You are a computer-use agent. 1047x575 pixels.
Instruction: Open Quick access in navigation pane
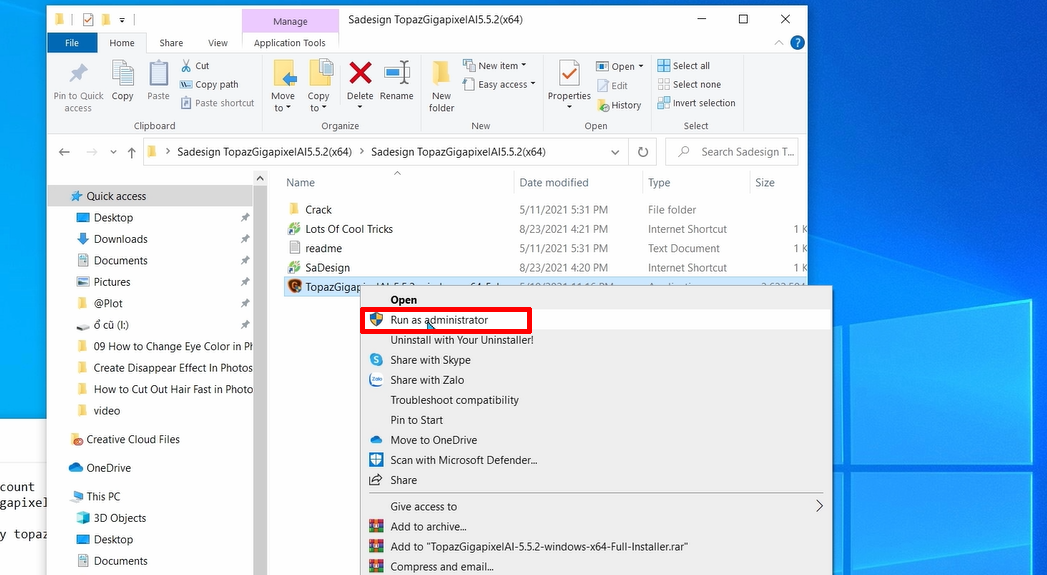(x=116, y=196)
